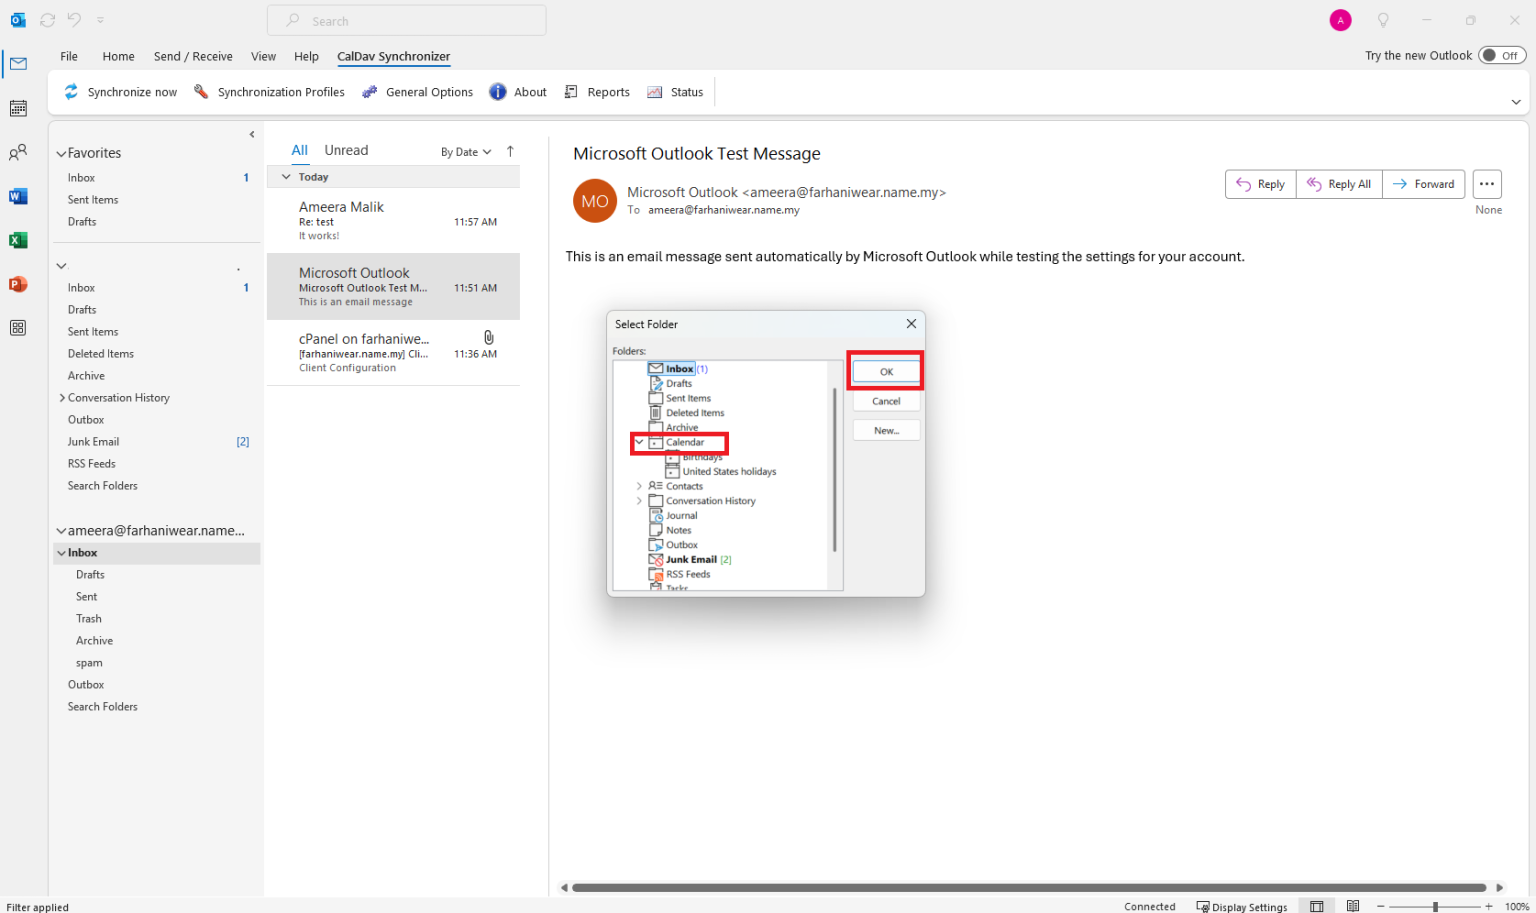Image resolution: width=1536 pixels, height=913 pixels.
Task: Open the Reports panel icon
Action: (x=570, y=91)
